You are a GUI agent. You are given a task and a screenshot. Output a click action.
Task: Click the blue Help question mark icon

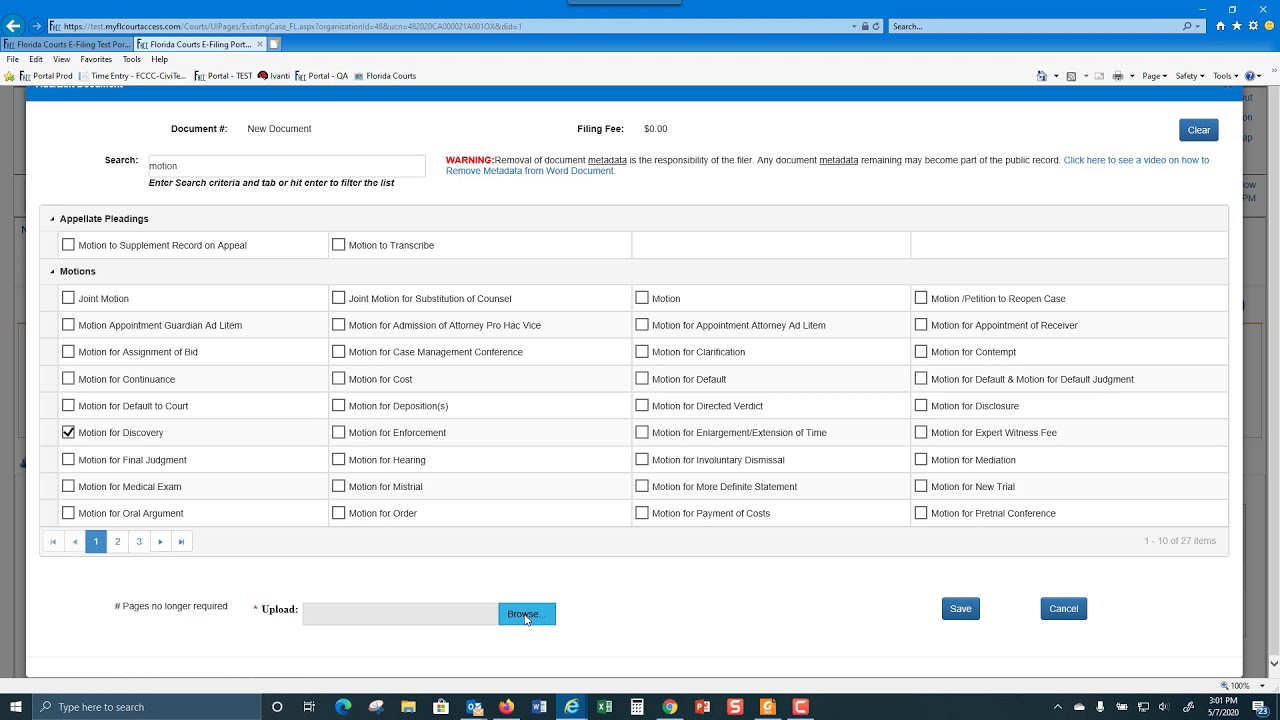click(1249, 76)
